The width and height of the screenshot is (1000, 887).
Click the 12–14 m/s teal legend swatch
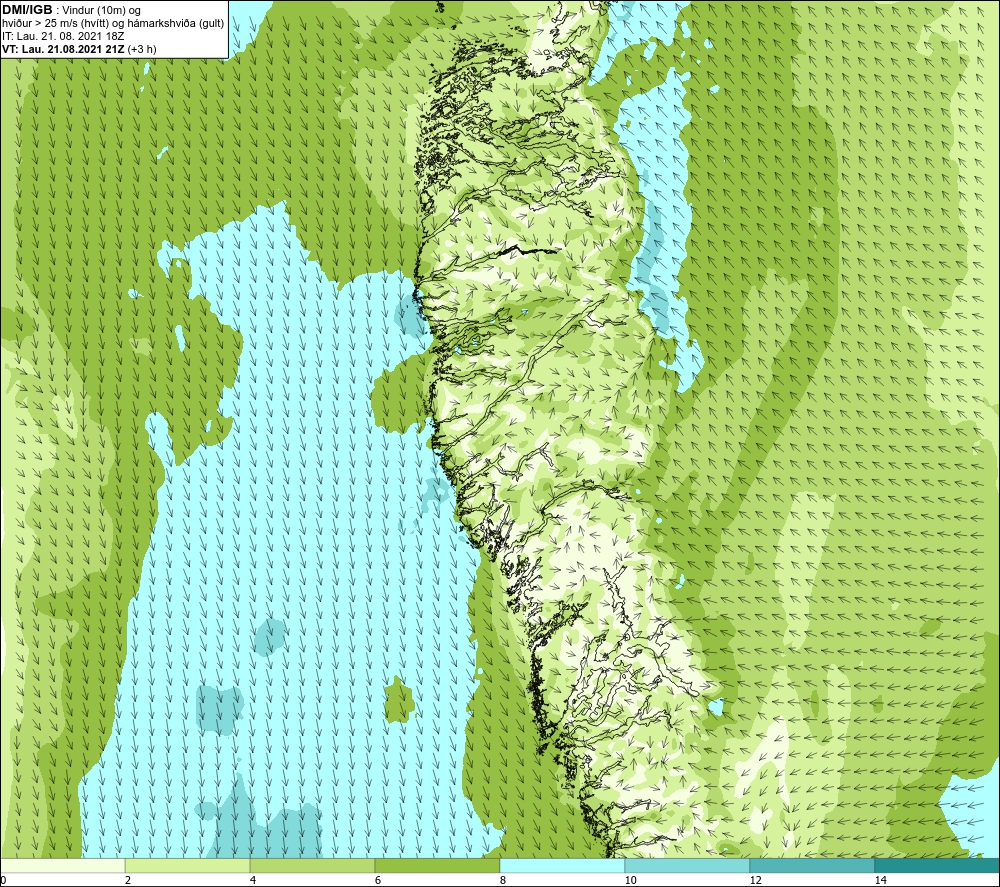(x=812, y=866)
